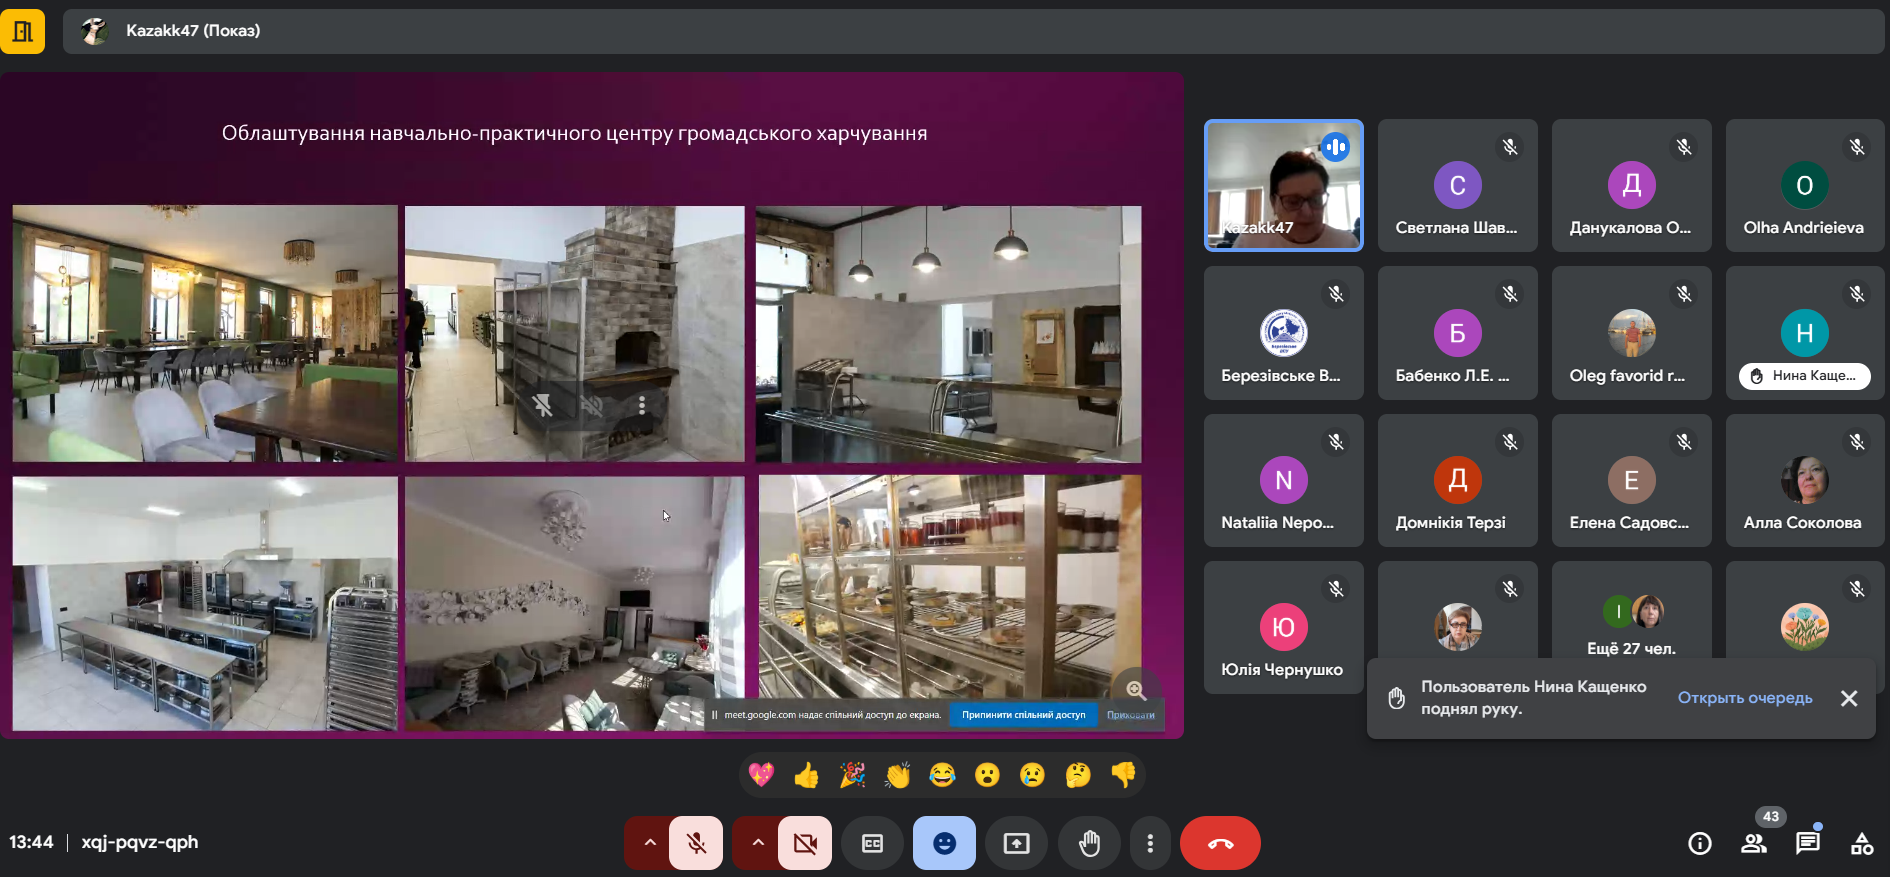Select the 'Ещё 27 чел.' participant tile
This screenshot has width=1890, height=877.
click(x=1631, y=622)
